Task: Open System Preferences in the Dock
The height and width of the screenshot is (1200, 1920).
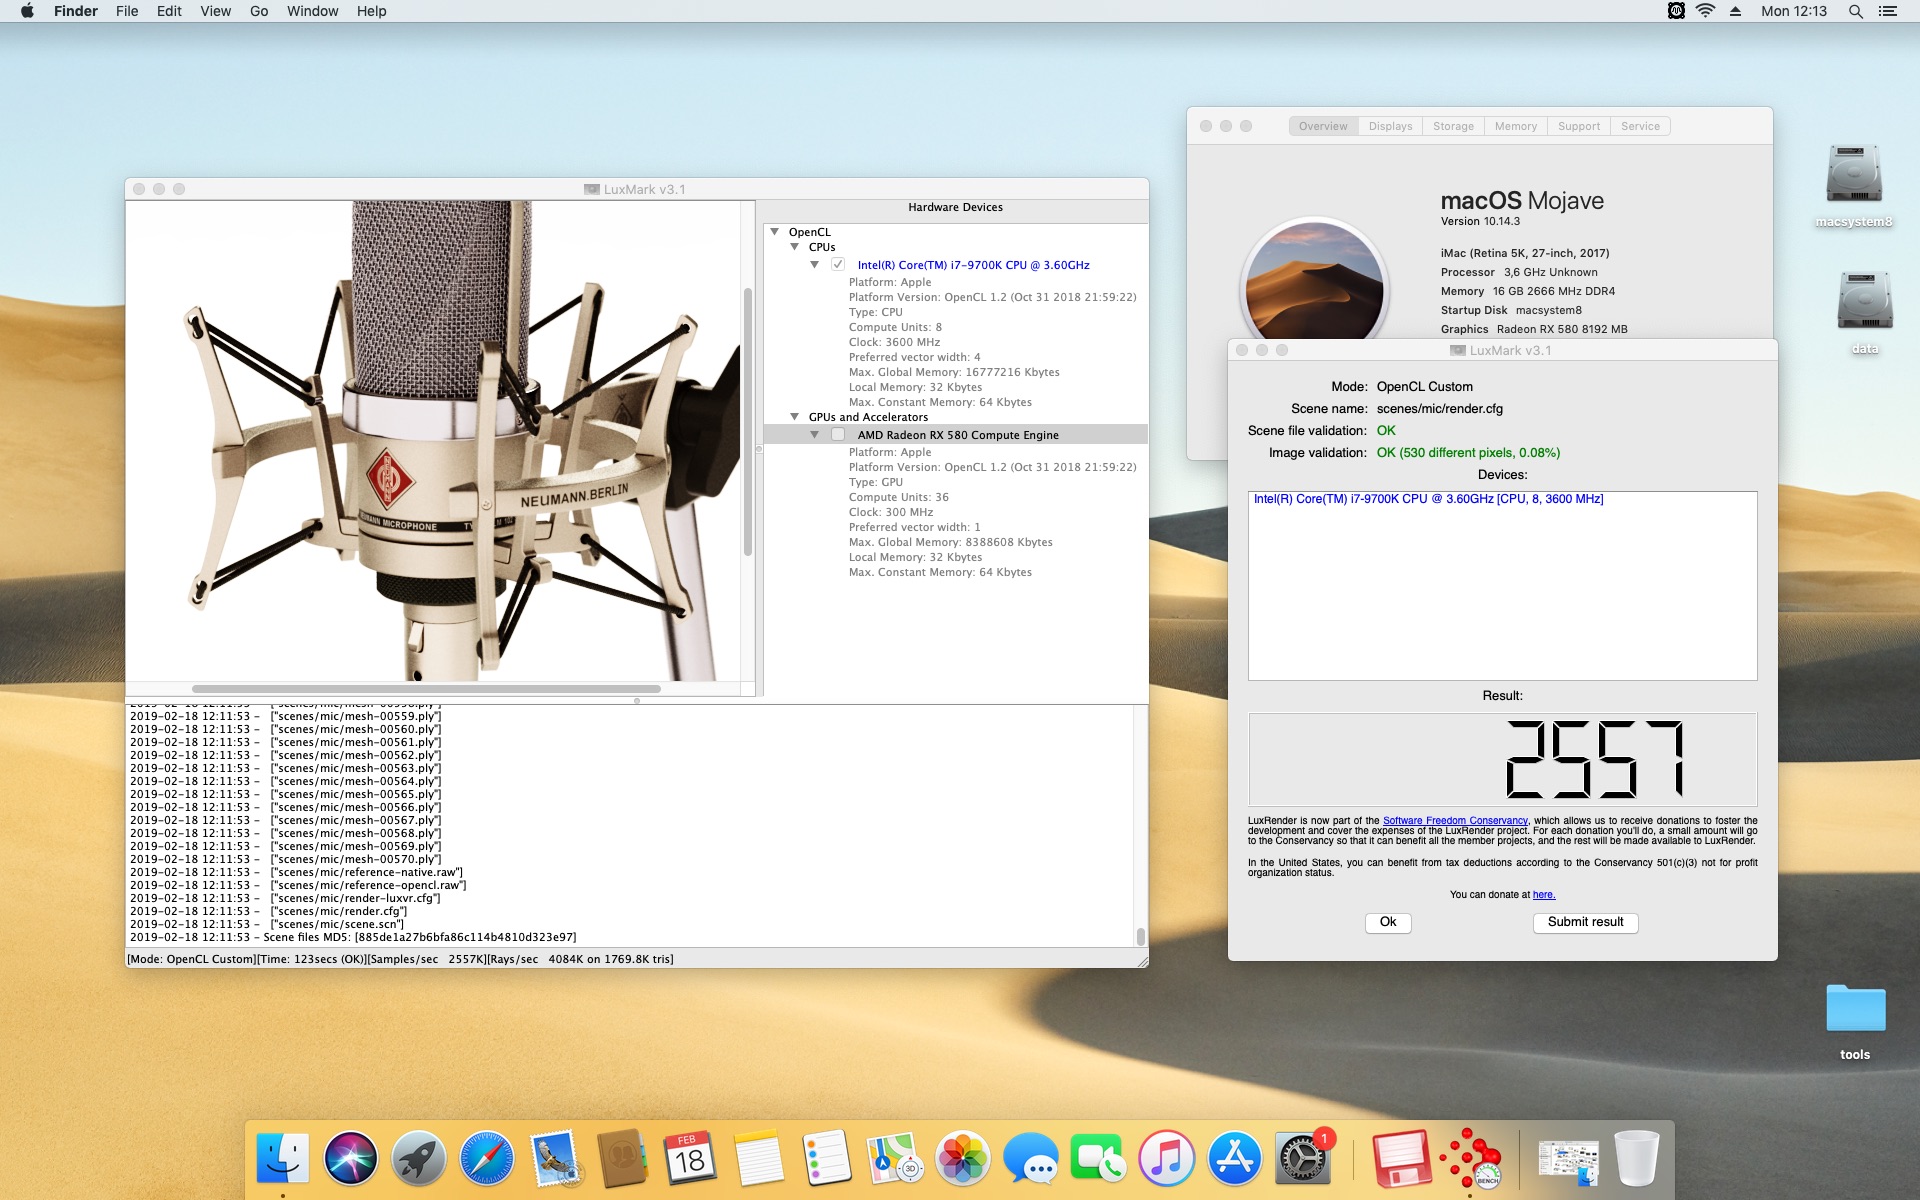Action: point(1302,1158)
